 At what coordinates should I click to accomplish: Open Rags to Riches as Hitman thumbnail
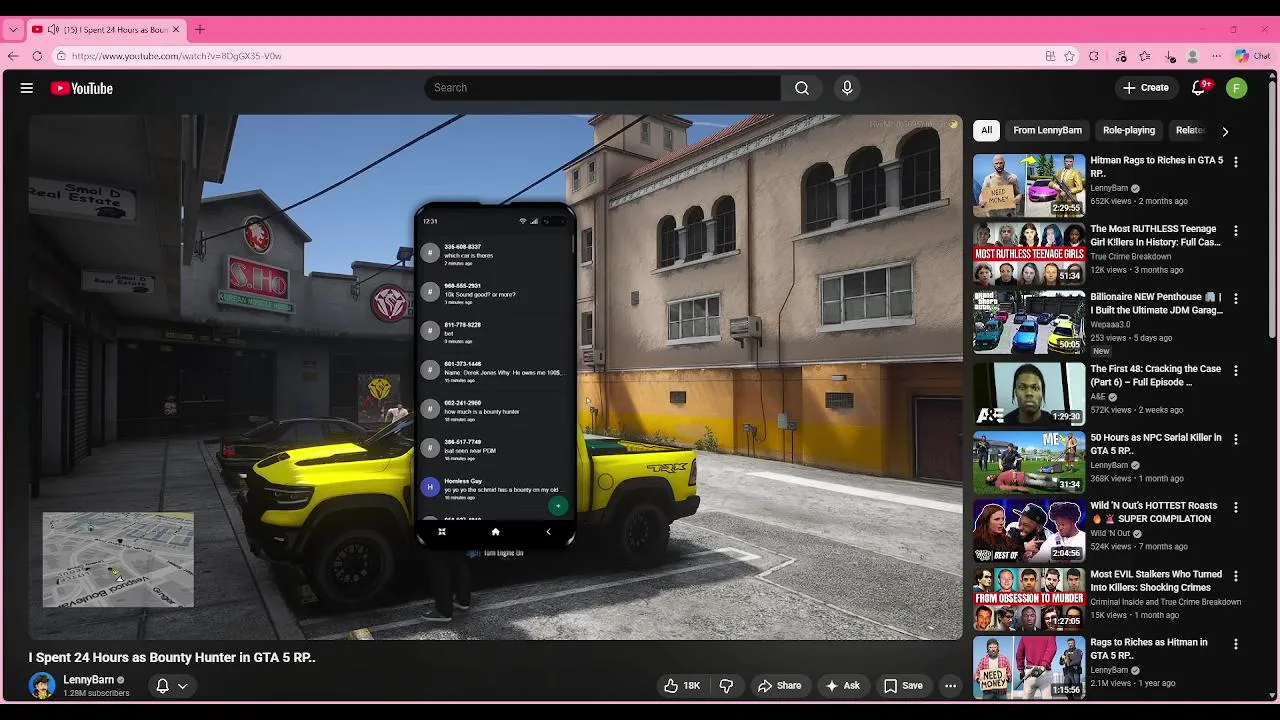point(1029,668)
